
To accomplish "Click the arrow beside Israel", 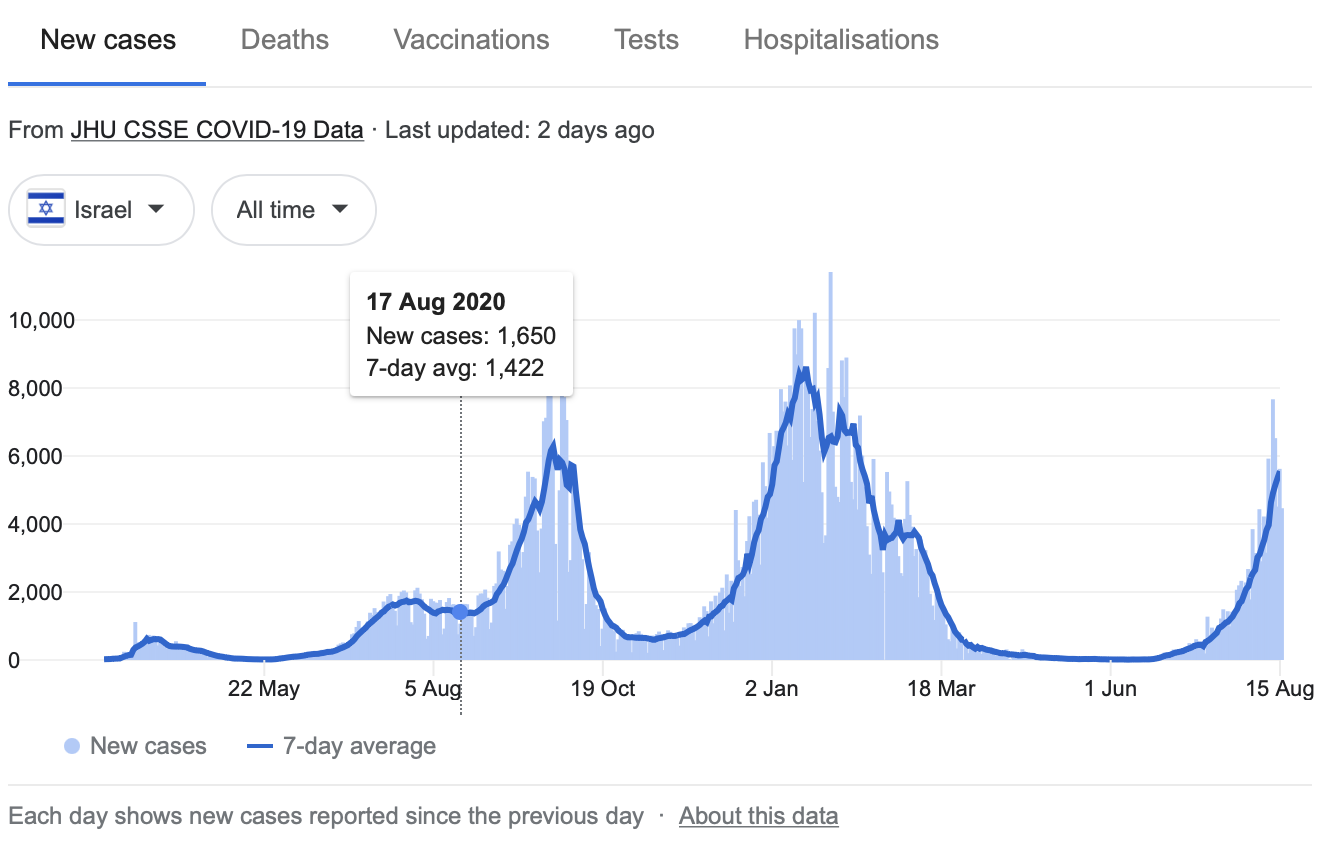I will (x=155, y=210).
